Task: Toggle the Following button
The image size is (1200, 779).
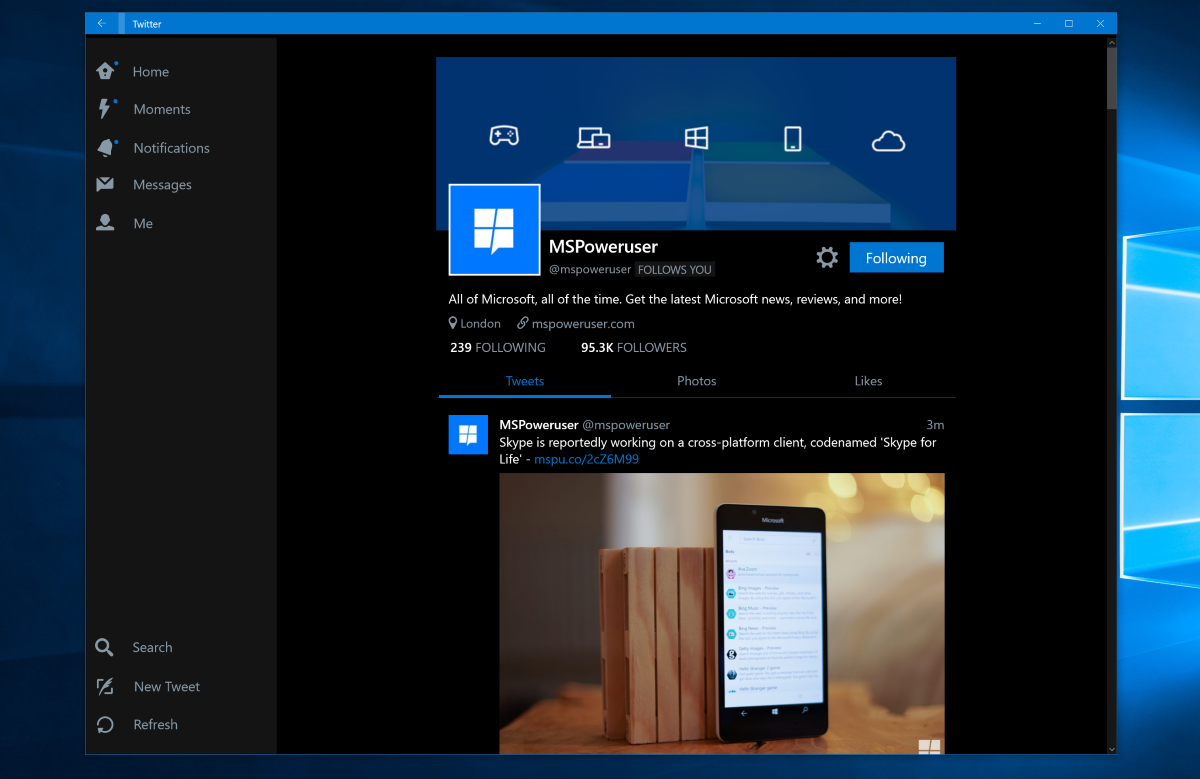Action: (896, 258)
